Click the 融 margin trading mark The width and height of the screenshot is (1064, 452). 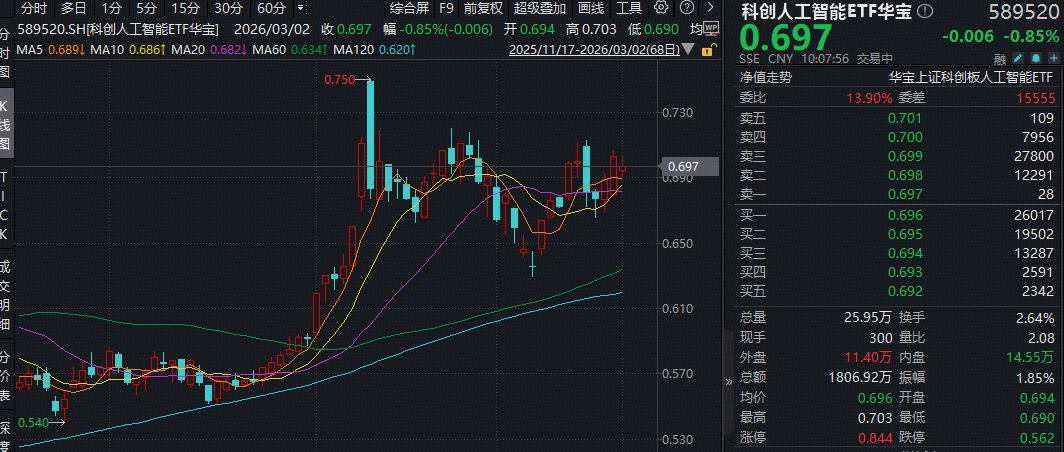[1000, 58]
